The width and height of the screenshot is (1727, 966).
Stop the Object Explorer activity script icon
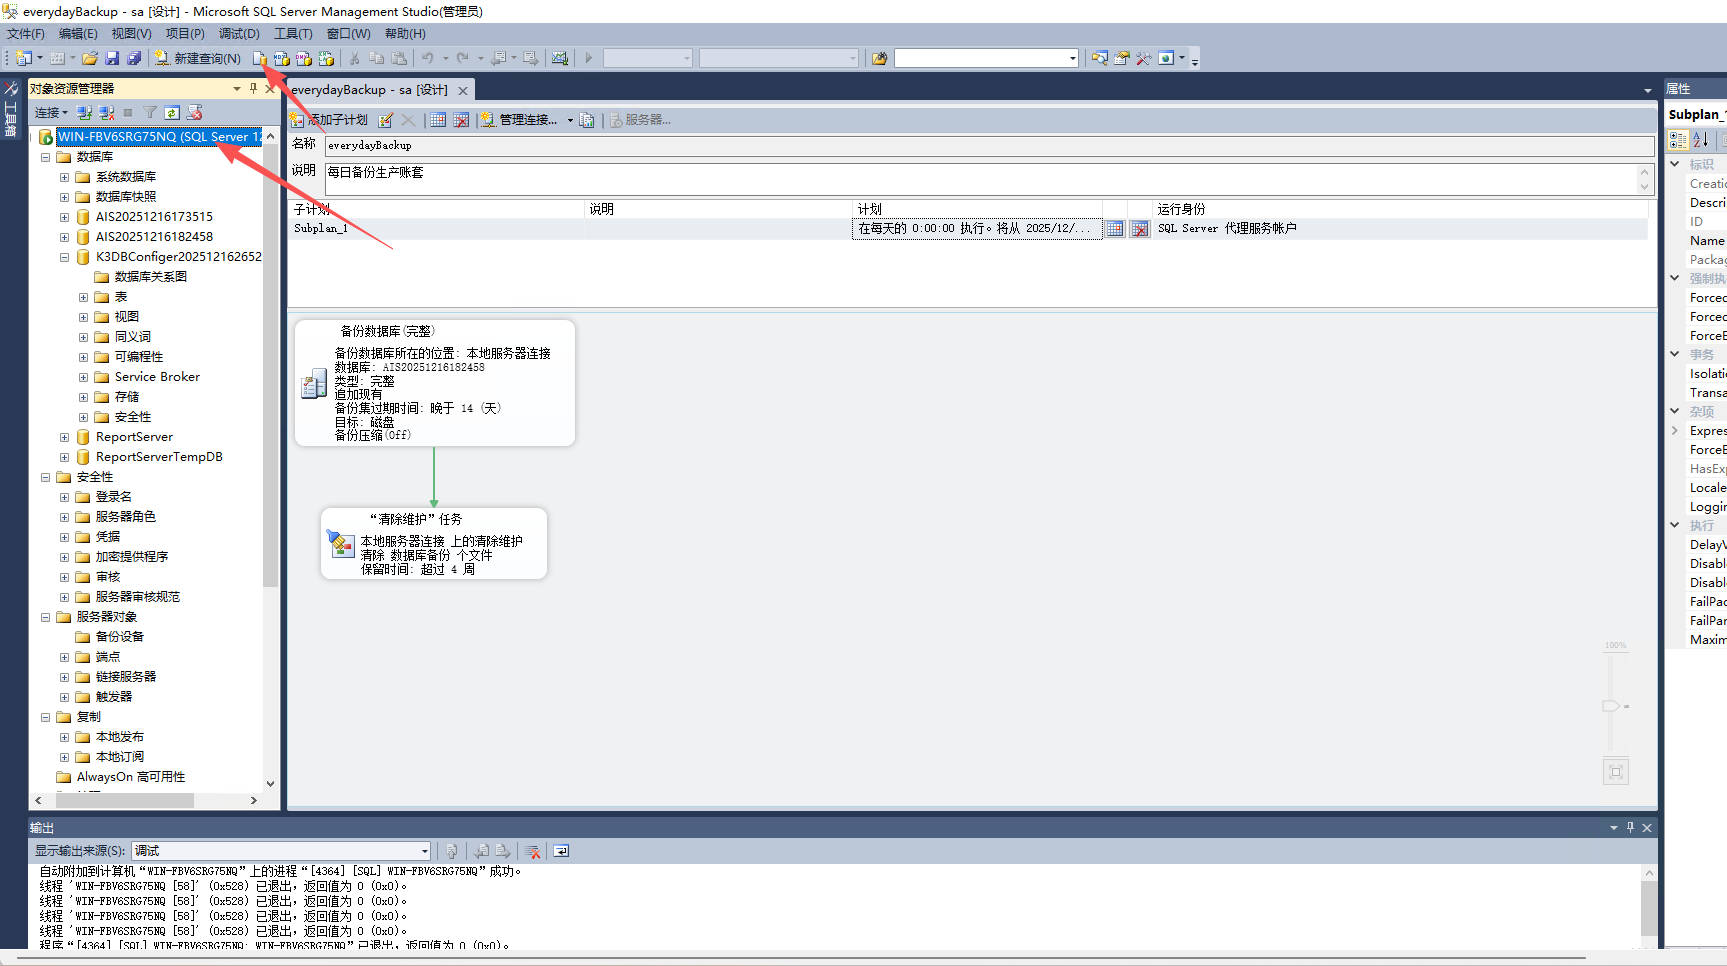point(195,112)
